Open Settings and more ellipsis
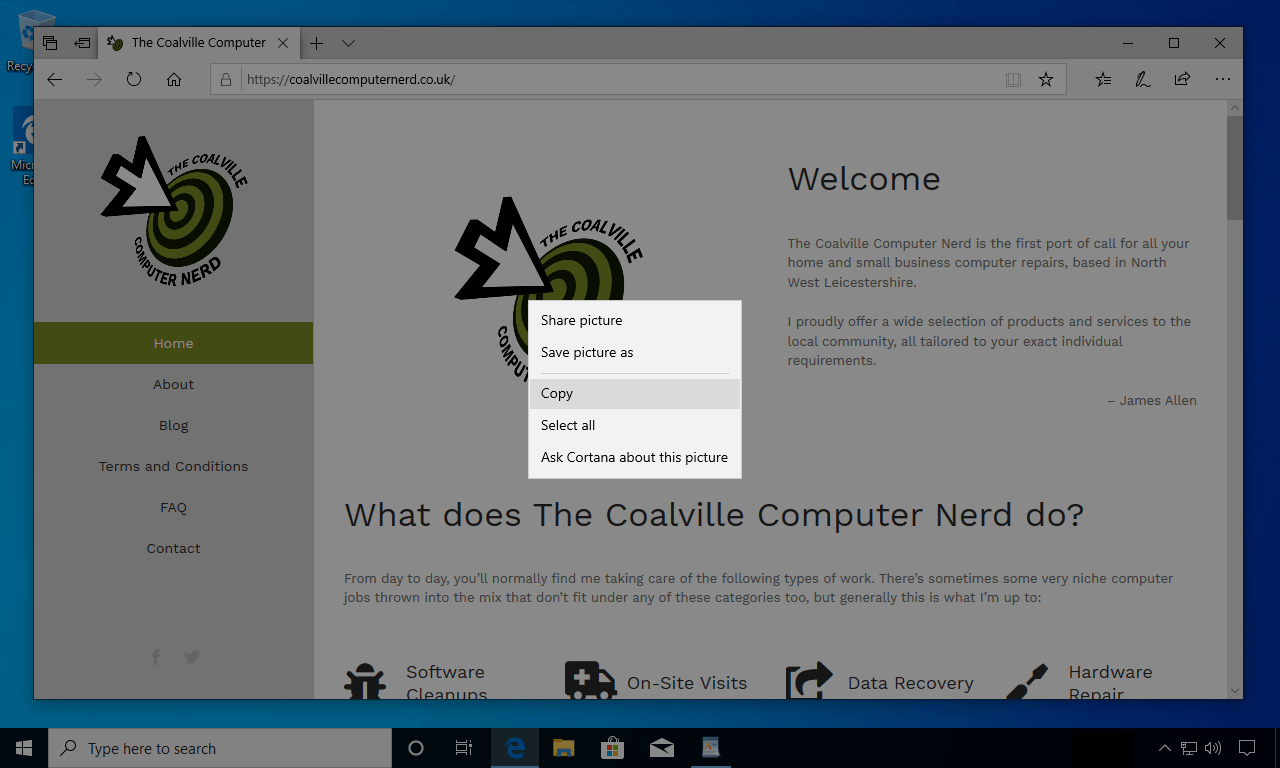The image size is (1280, 768). tap(1222, 79)
